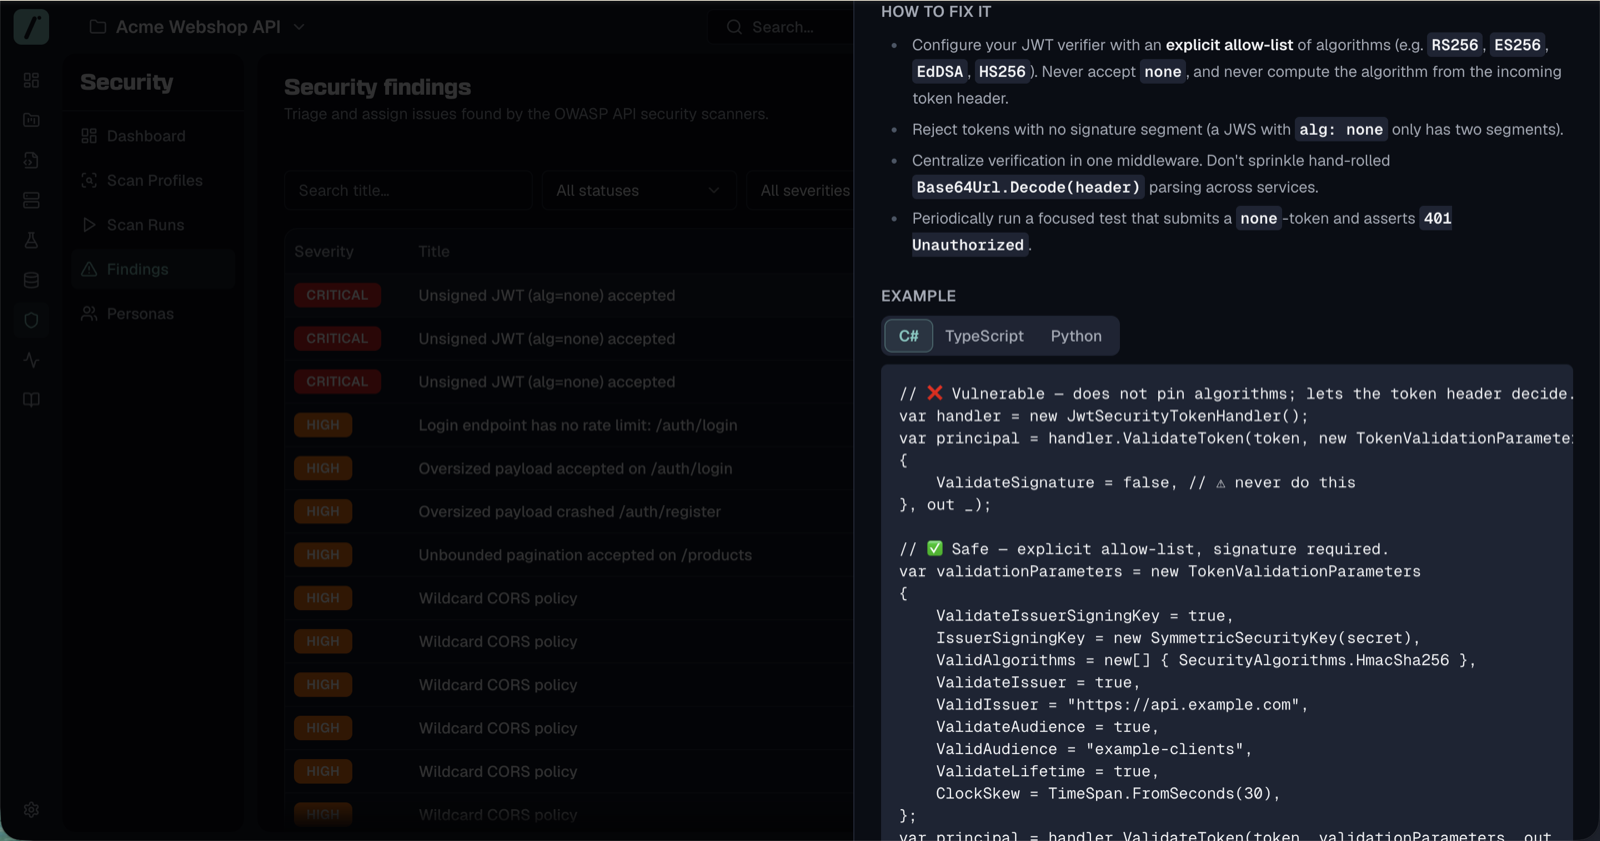Open Oversized payload crashed /auth/register finding

click(569, 512)
